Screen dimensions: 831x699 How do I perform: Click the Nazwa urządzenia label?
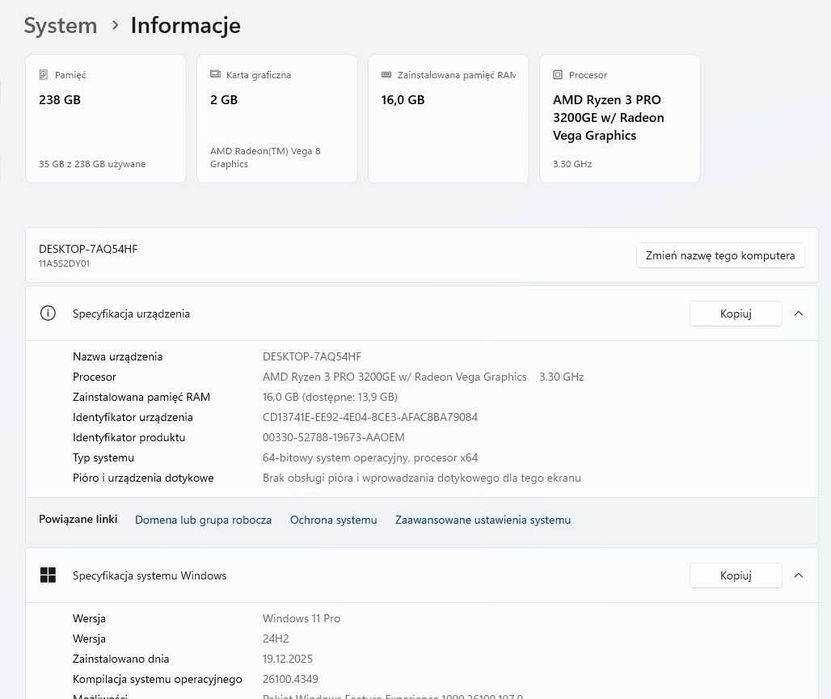click(x=118, y=357)
